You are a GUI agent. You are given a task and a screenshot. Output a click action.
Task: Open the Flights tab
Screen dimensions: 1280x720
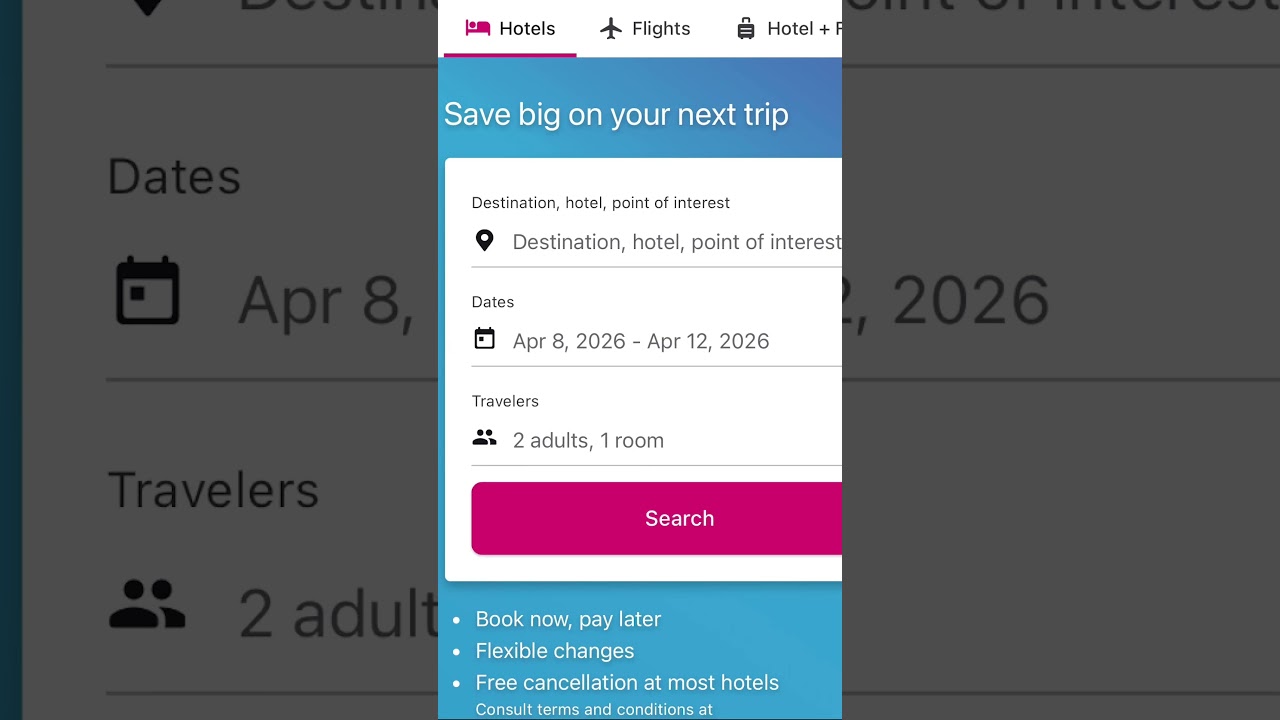point(661,29)
